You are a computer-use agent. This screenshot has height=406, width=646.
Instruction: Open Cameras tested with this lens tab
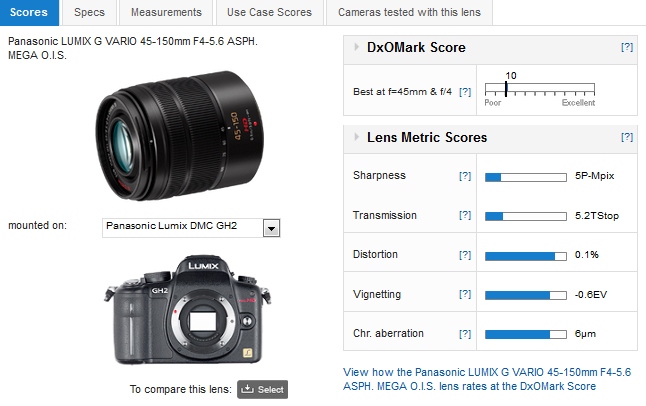click(x=409, y=12)
